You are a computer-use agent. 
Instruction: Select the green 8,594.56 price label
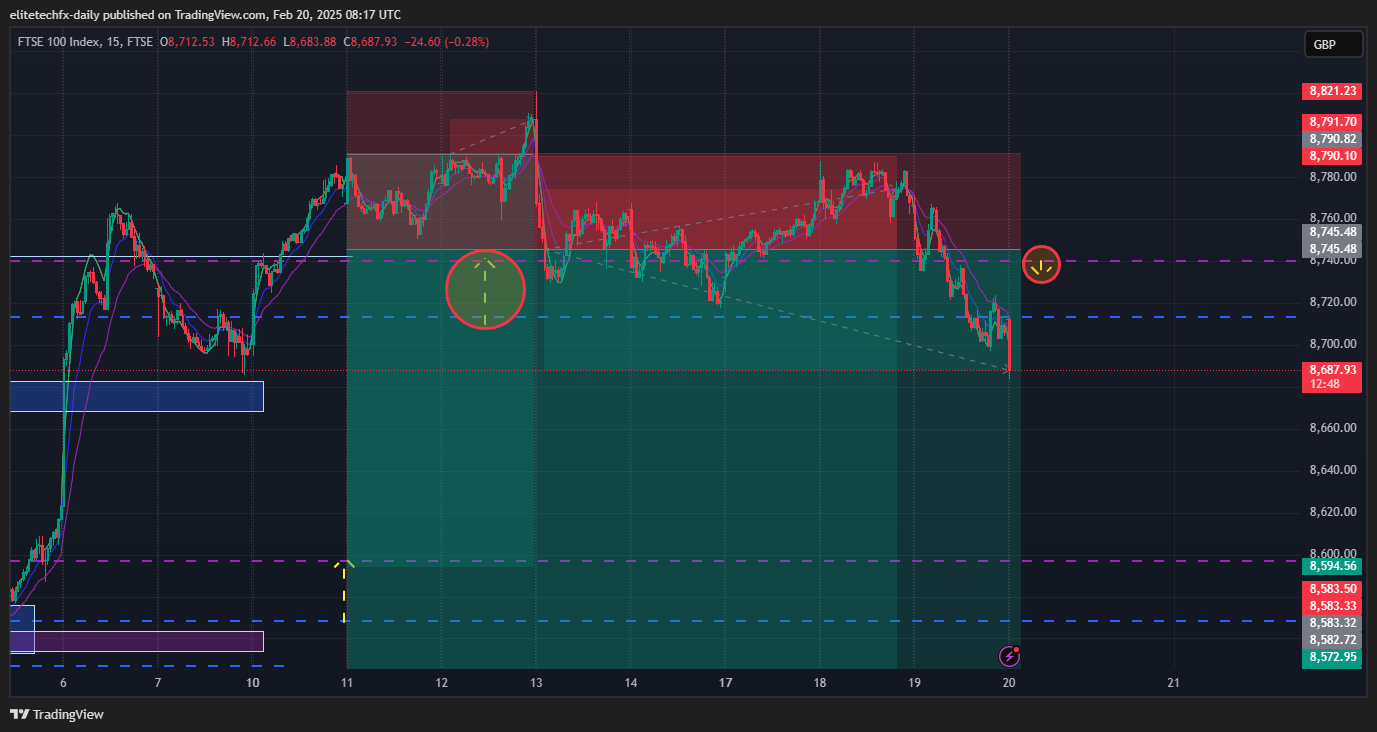coord(1331,565)
